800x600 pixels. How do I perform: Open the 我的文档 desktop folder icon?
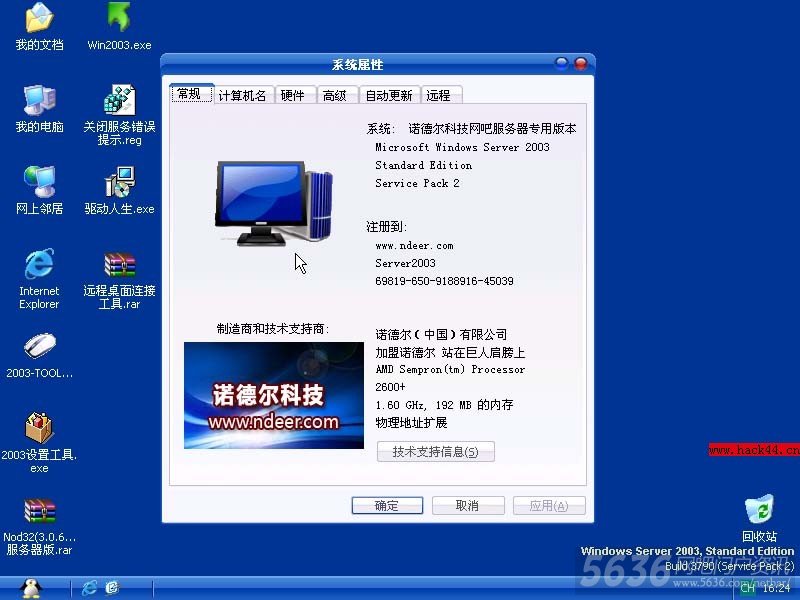coord(39,27)
